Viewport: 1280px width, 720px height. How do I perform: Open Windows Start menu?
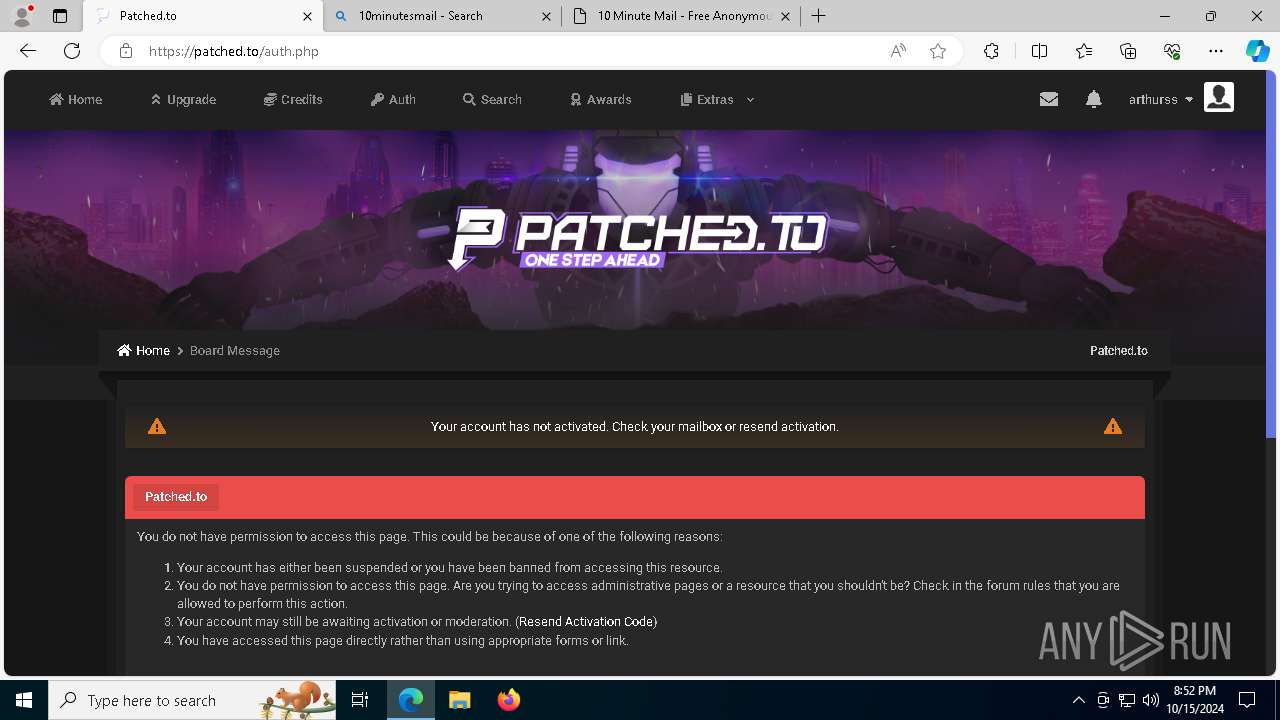point(24,700)
